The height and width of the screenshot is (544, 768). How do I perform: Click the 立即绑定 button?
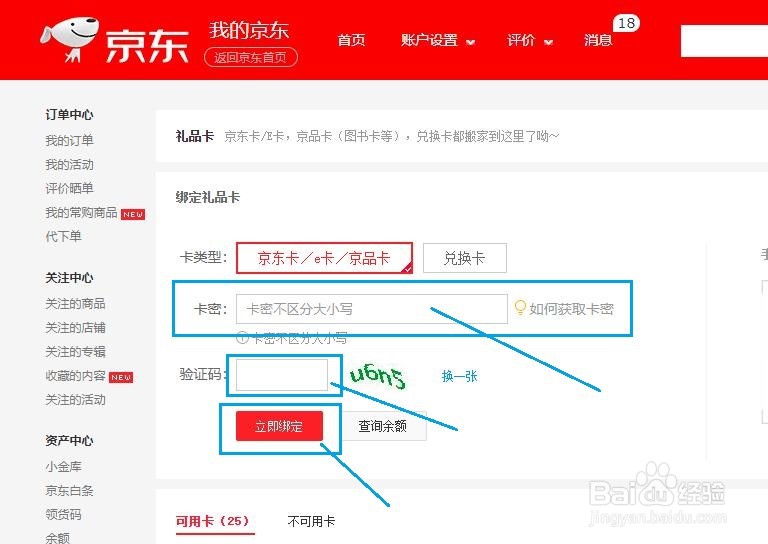pos(279,426)
